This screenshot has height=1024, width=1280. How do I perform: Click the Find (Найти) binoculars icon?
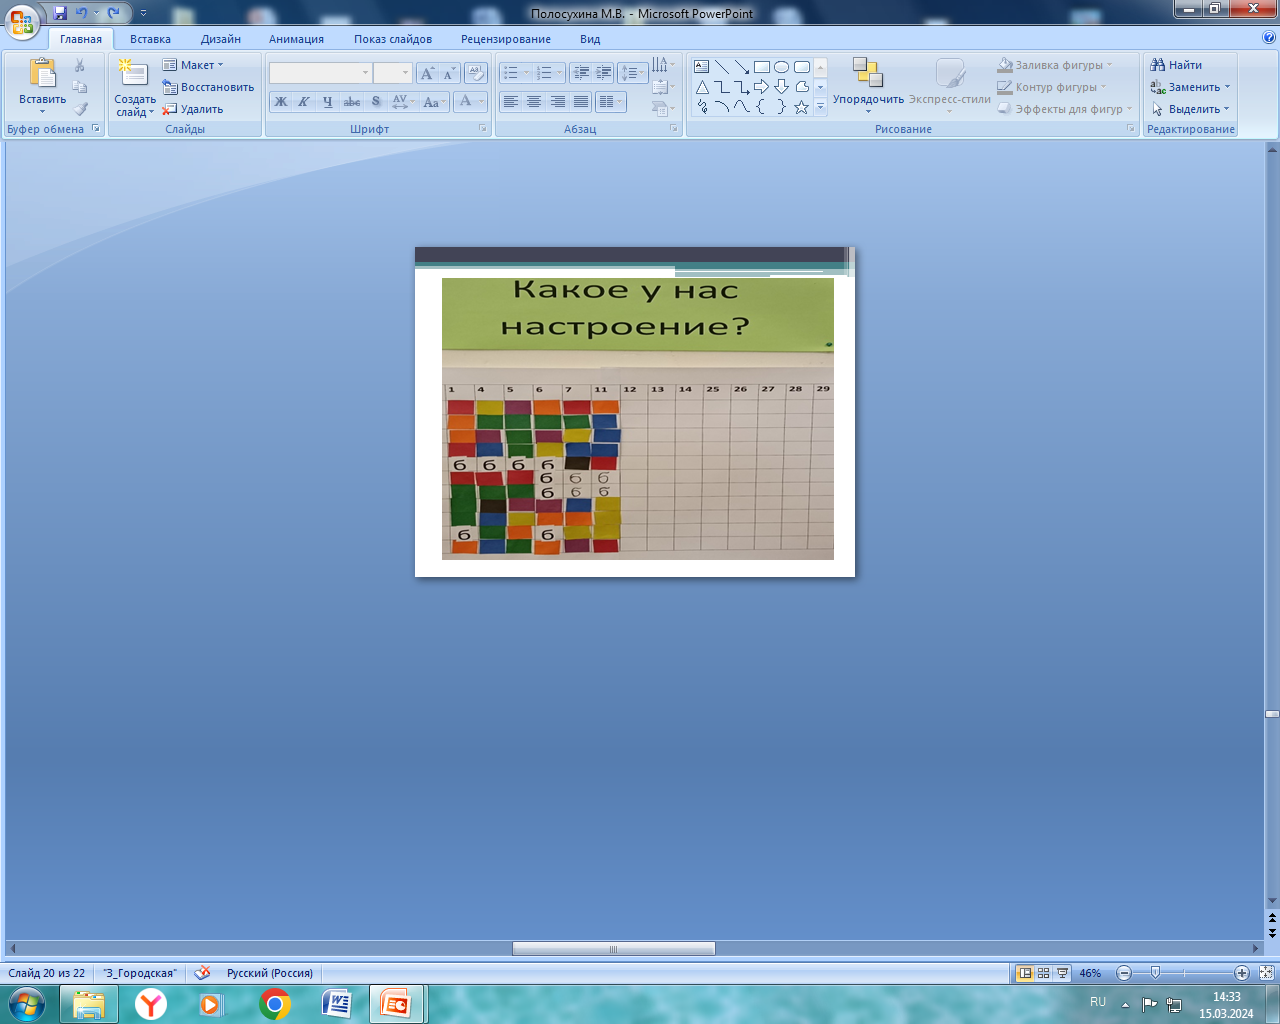(1158, 65)
